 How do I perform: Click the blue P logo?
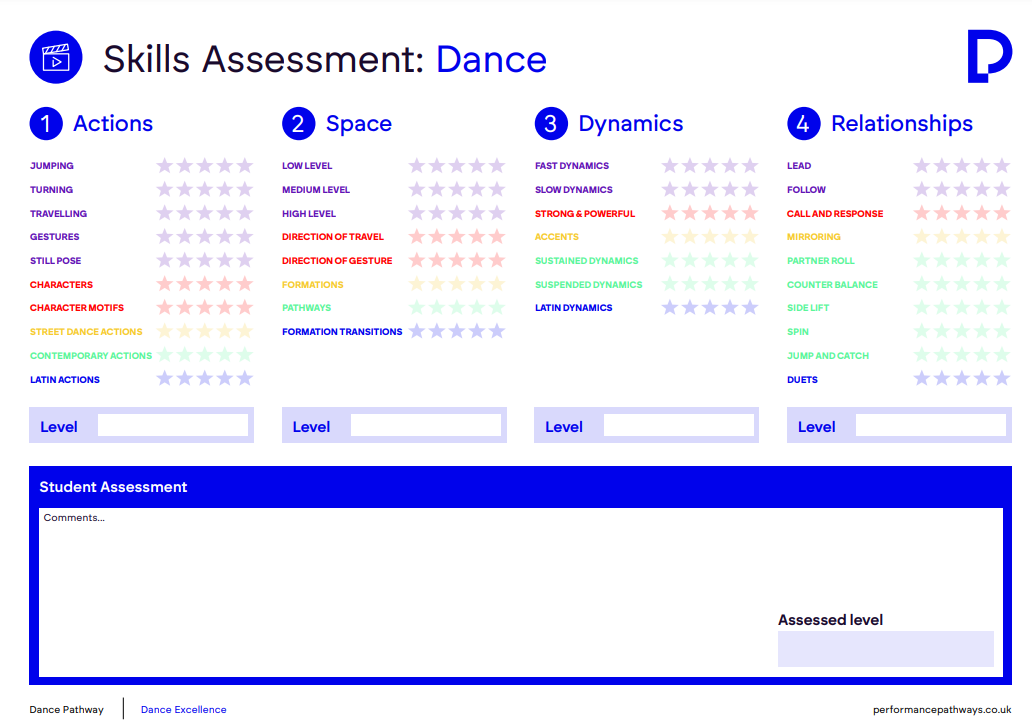click(x=989, y=56)
